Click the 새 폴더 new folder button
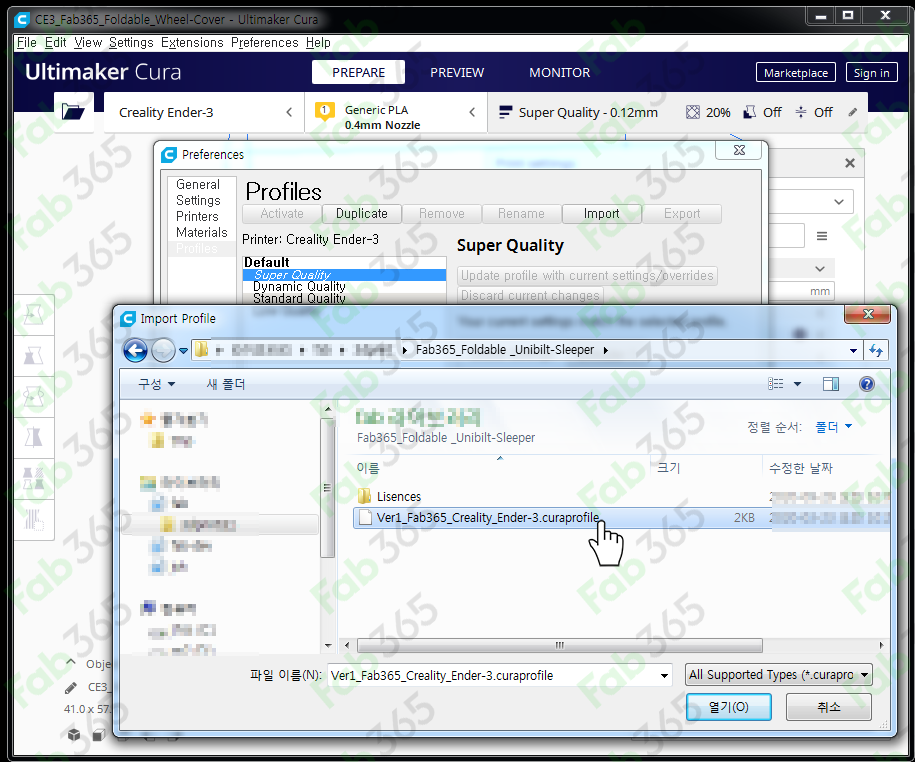Viewport: 915px width, 762px height. (x=226, y=384)
